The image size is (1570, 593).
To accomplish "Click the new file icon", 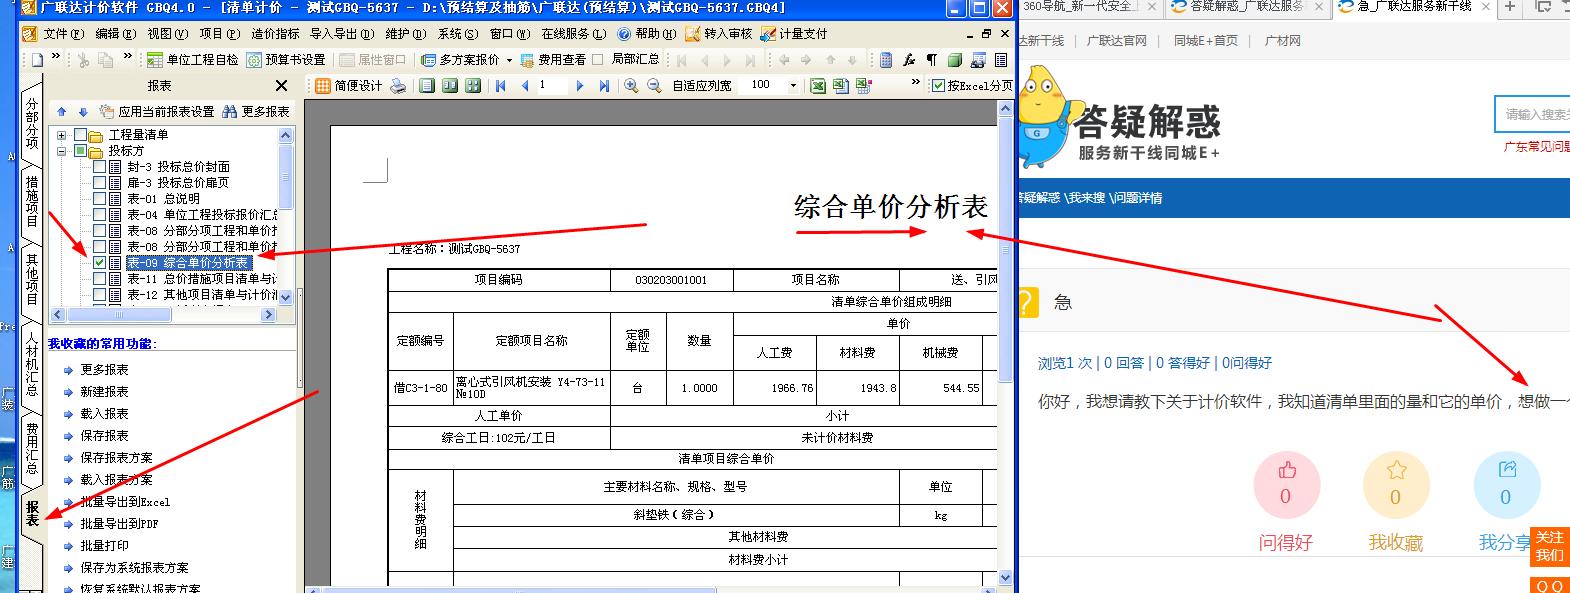I will click(x=37, y=60).
